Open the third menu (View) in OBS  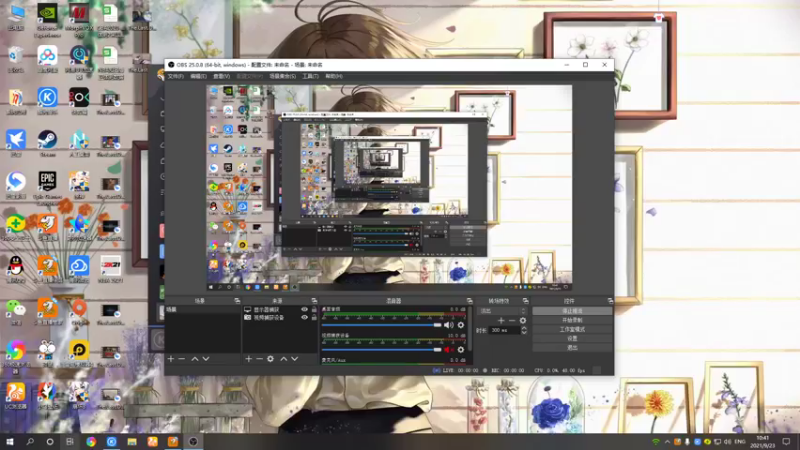(x=221, y=77)
